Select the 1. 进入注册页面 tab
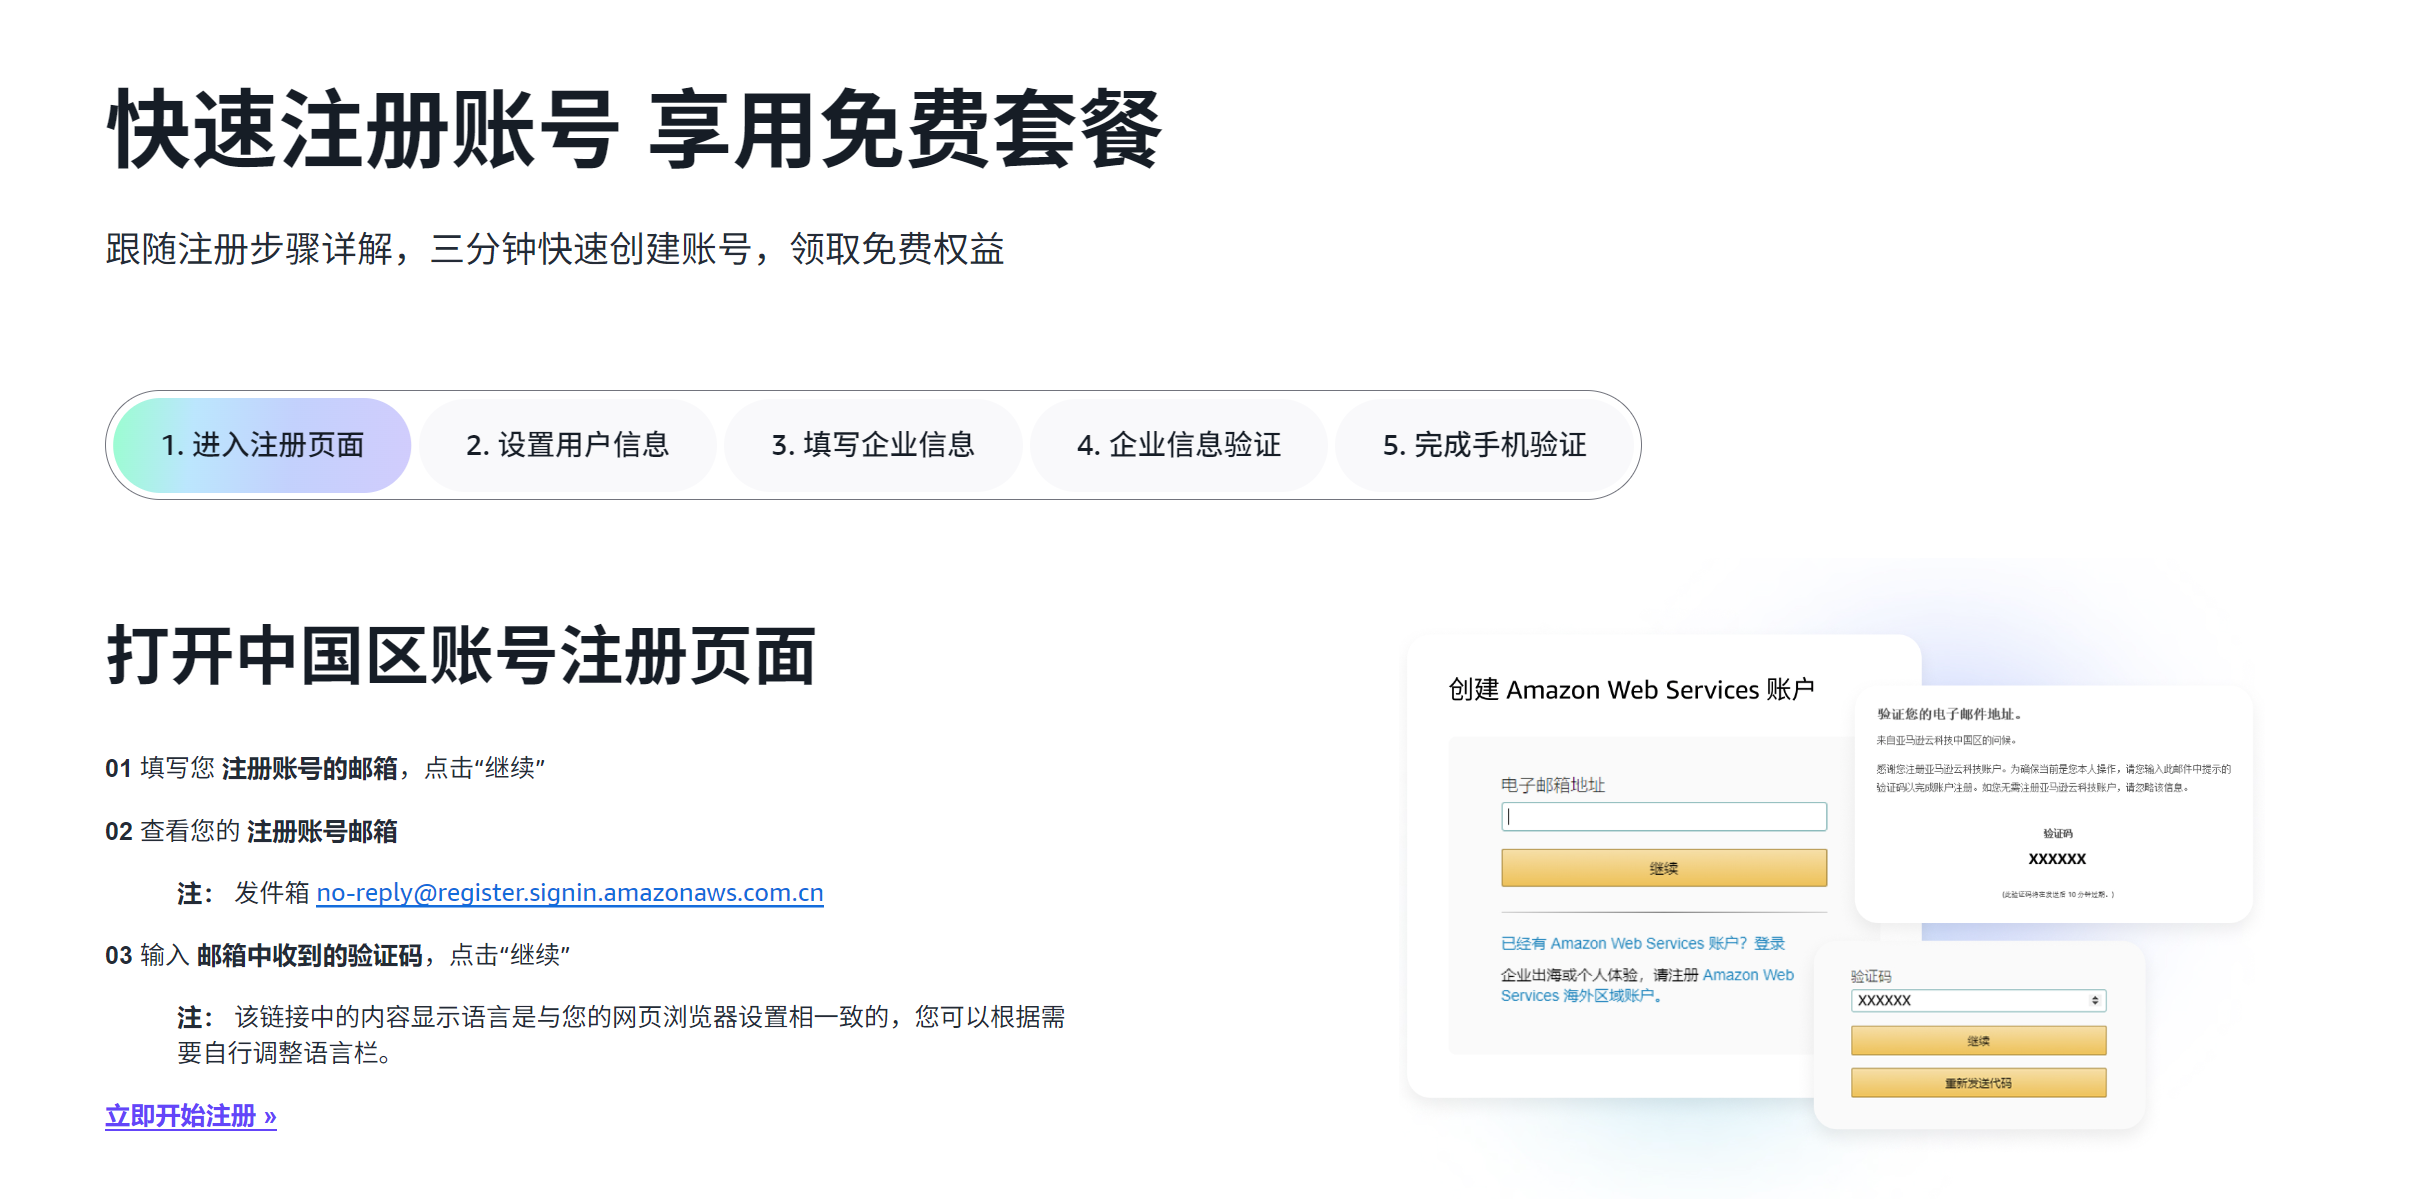 point(262,445)
